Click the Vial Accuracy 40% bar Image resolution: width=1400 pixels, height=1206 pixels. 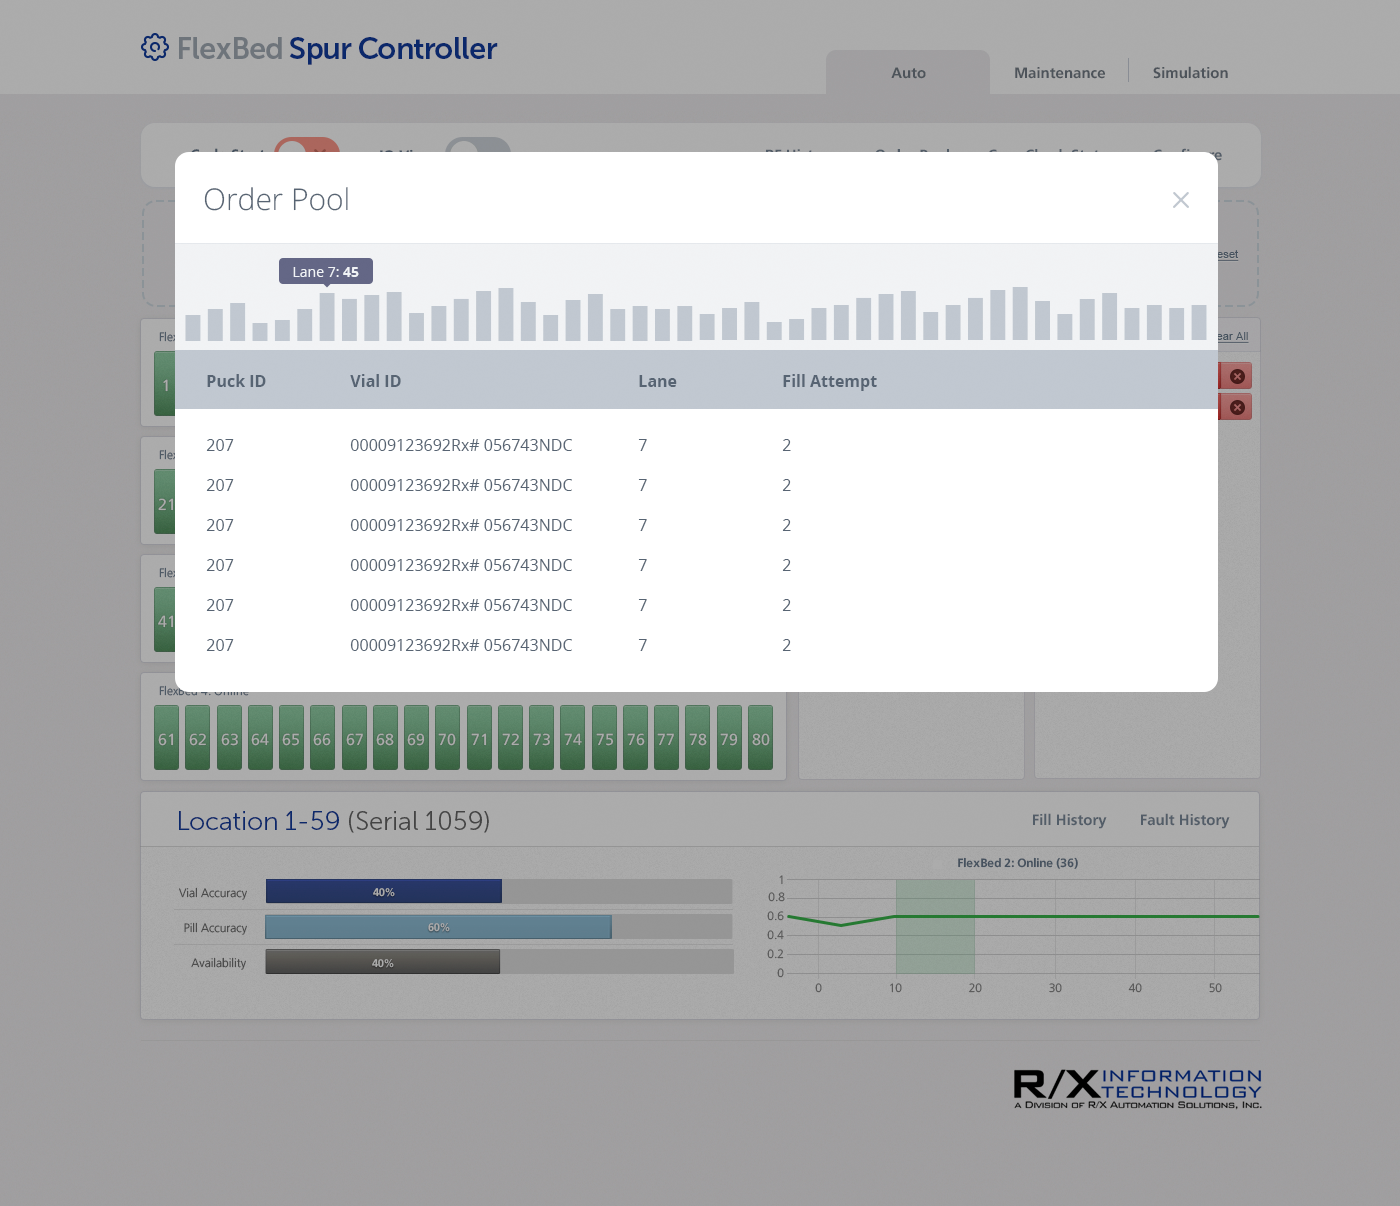(384, 891)
